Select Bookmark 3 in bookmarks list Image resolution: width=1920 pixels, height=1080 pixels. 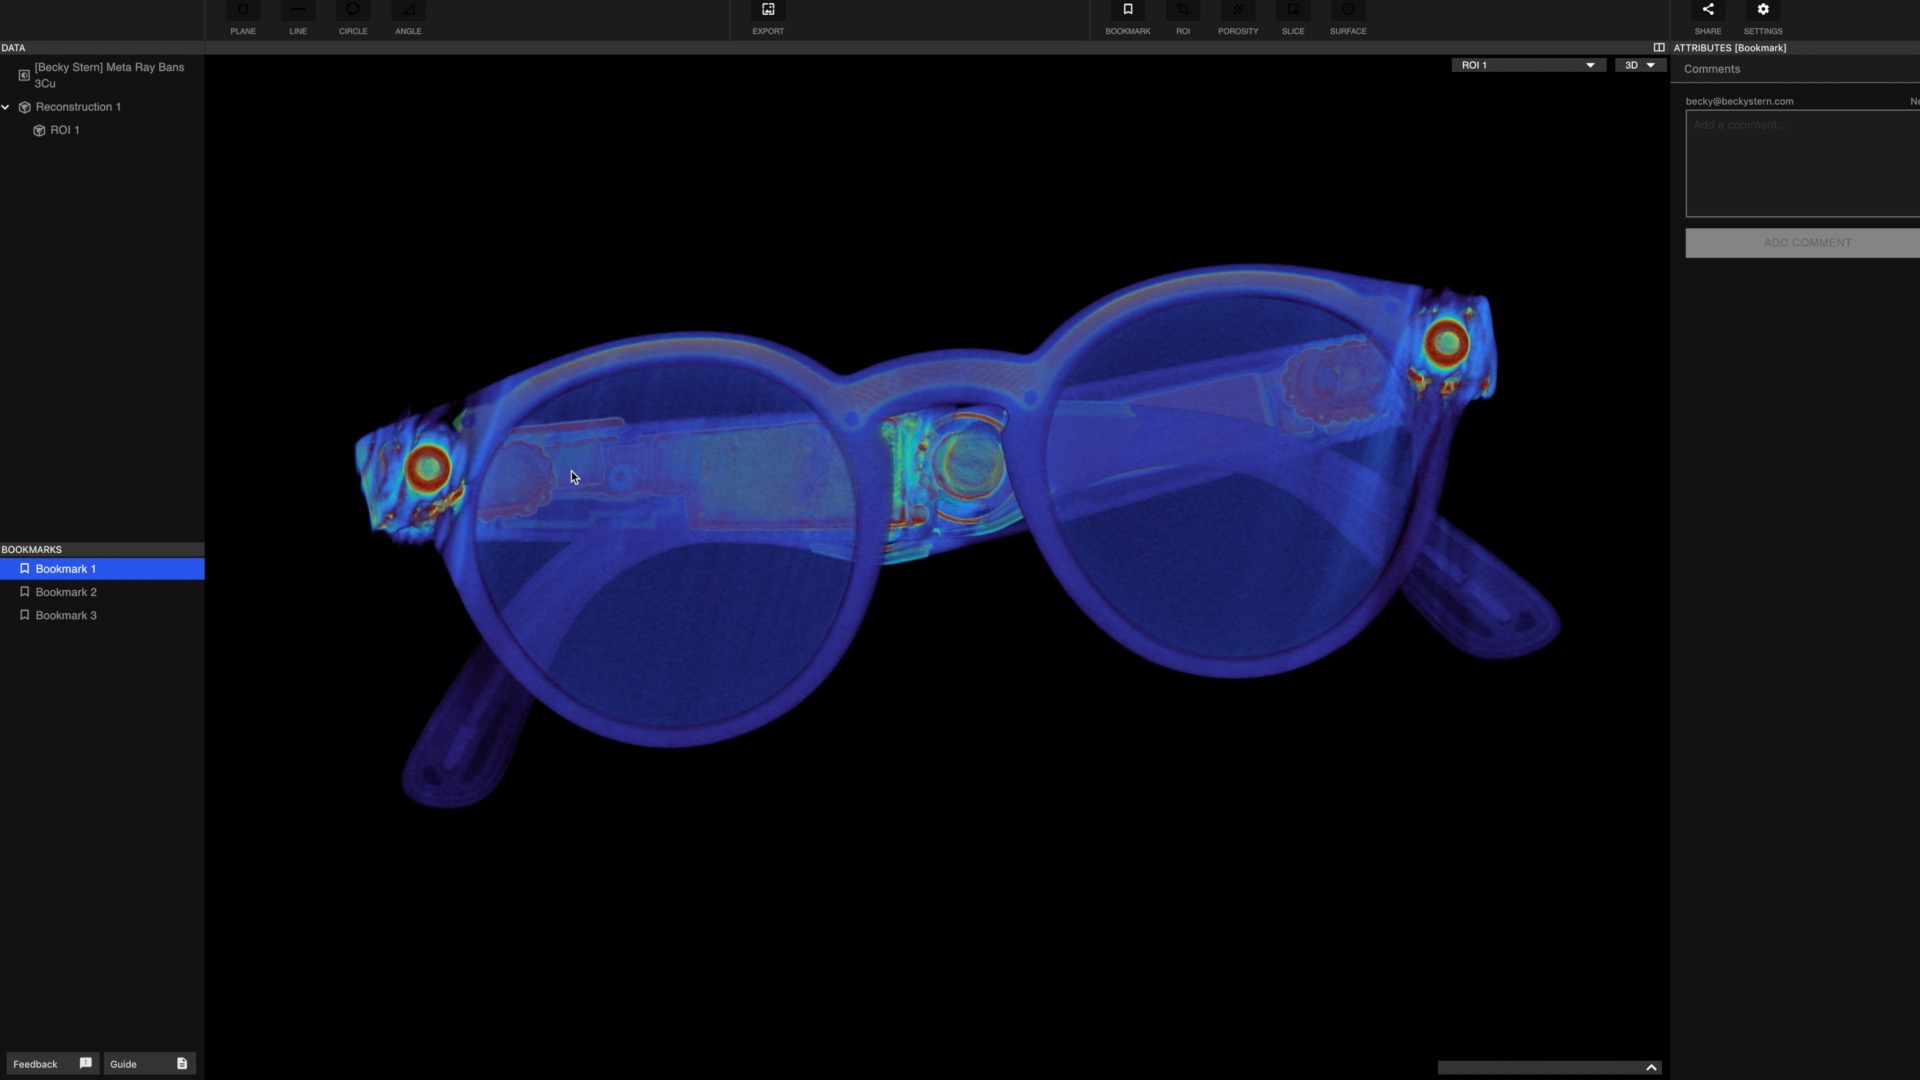pyautogui.click(x=66, y=615)
